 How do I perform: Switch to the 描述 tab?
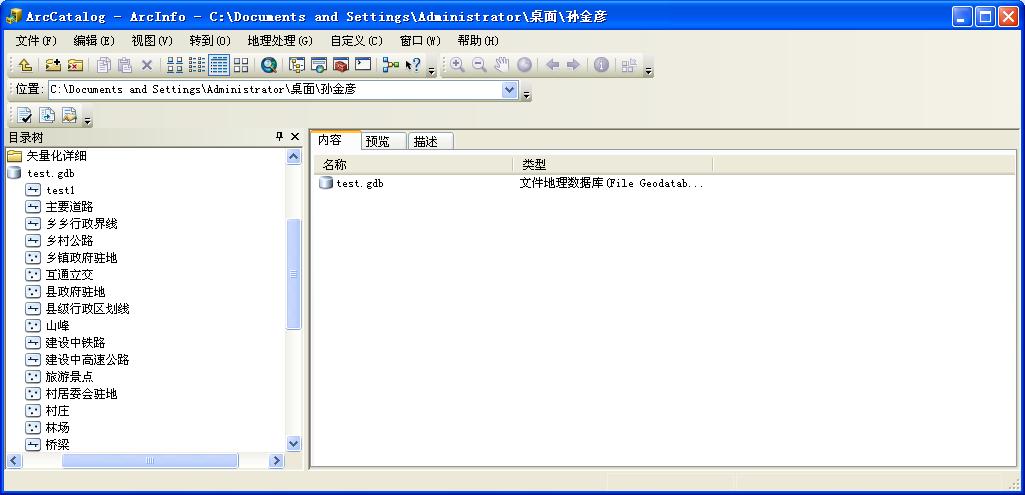pyautogui.click(x=431, y=141)
